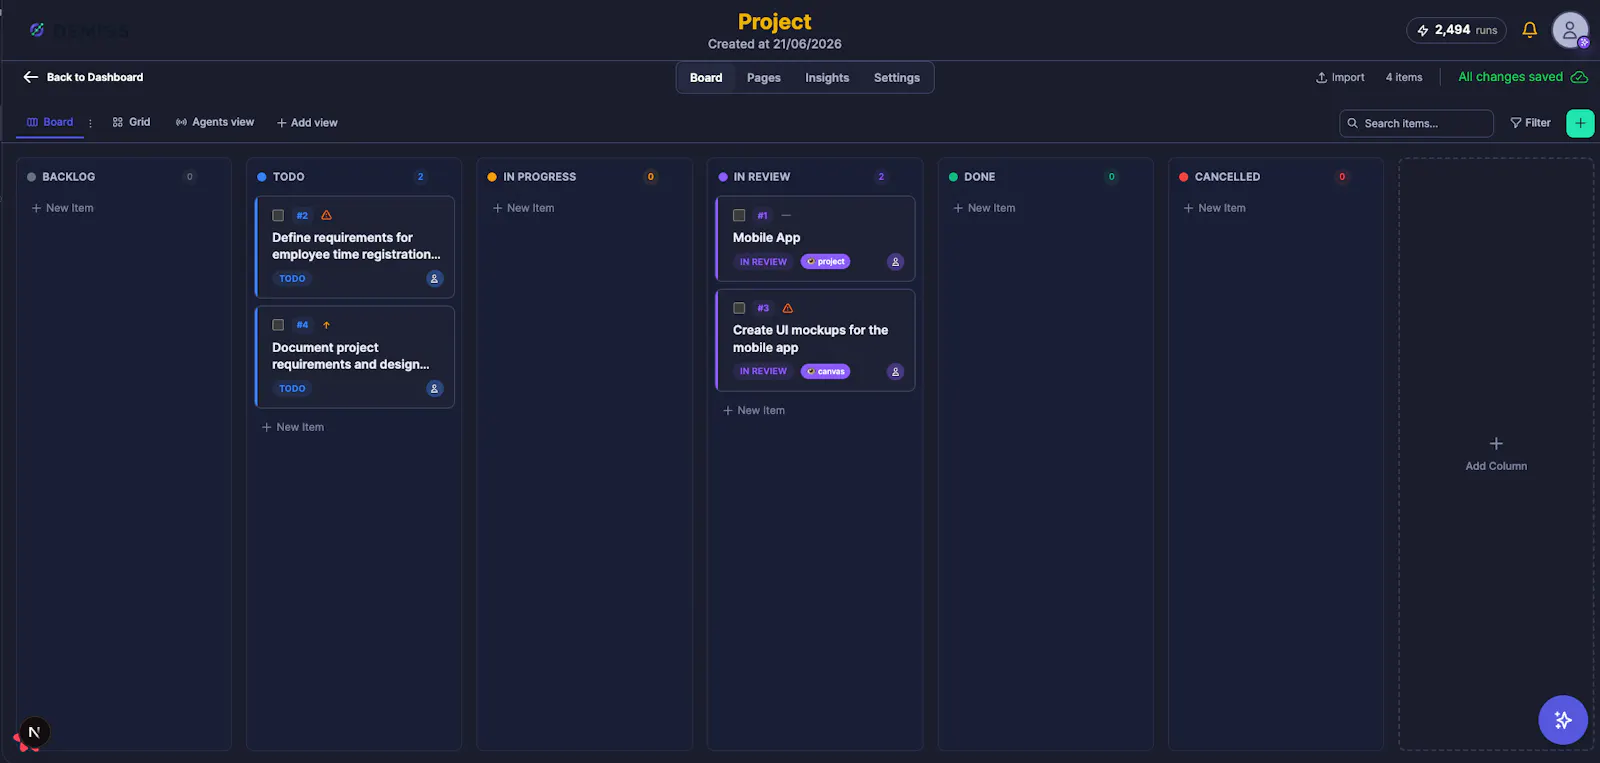Image resolution: width=1600 pixels, height=763 pixels.
Task: Click Add Column
Action: 1496,454
